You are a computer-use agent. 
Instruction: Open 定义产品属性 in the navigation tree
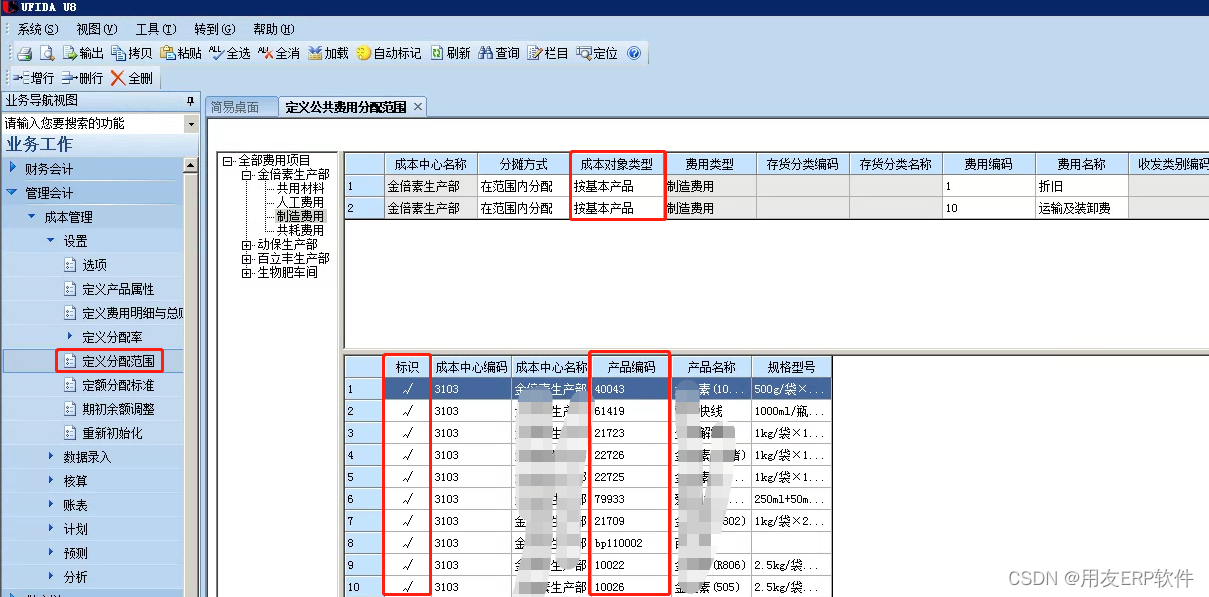[x=118, y=289]
